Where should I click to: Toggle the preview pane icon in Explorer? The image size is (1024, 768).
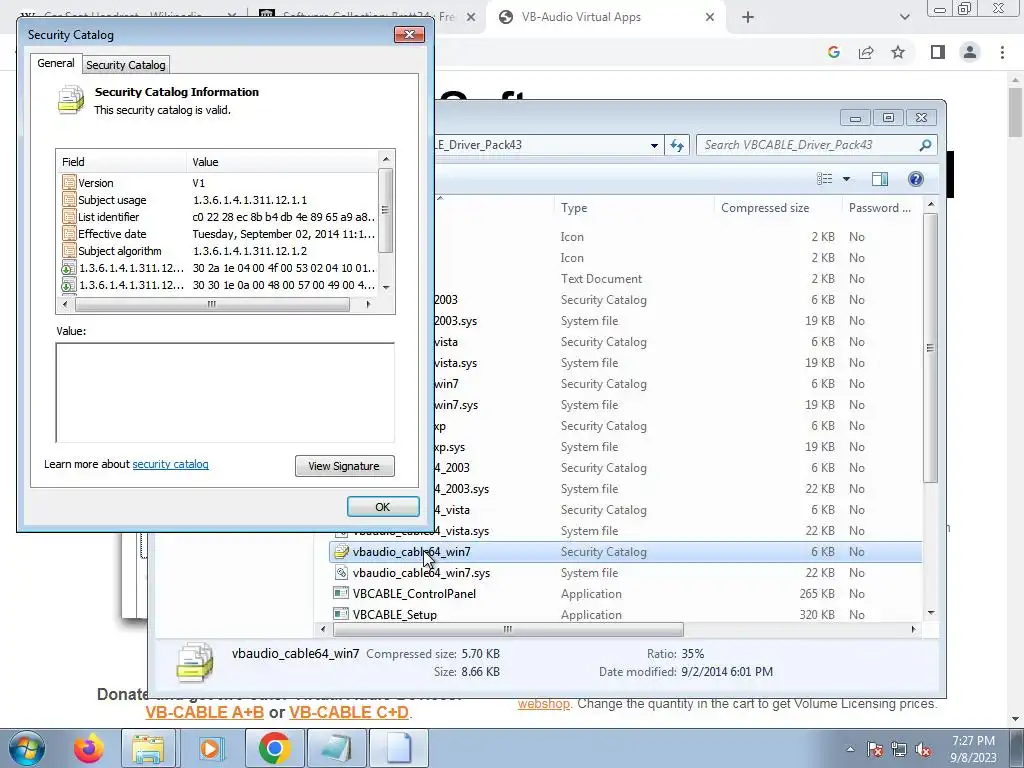(x=880, y=179)
